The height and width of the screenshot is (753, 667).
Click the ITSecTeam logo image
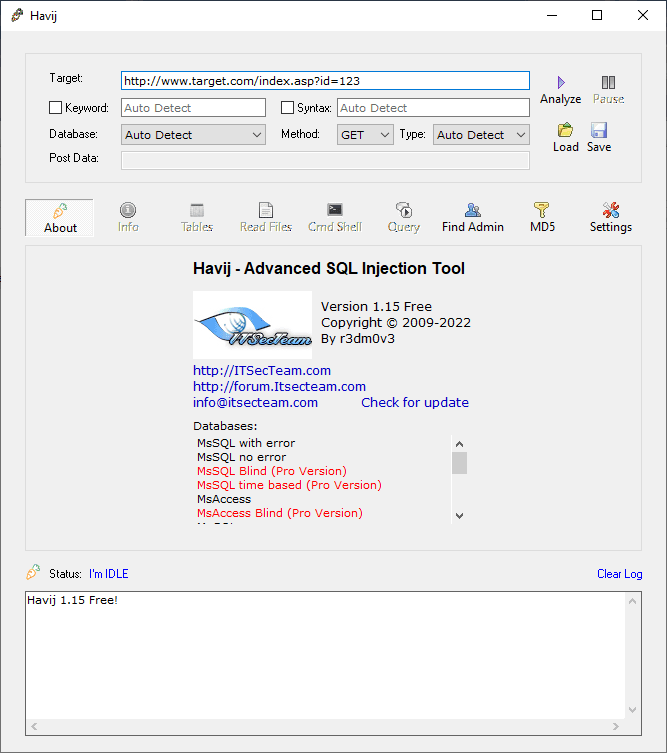click(252, 325)
